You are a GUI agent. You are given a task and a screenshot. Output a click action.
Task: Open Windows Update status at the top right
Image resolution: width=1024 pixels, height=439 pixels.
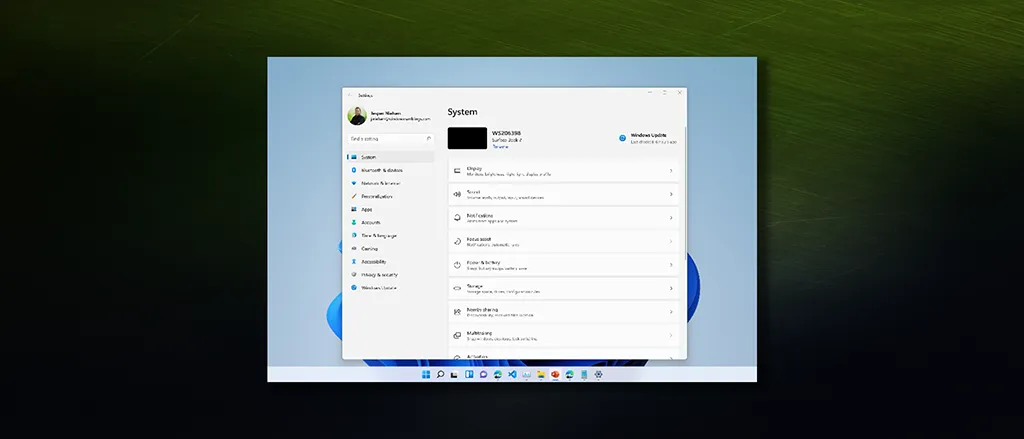coord(648,138)
